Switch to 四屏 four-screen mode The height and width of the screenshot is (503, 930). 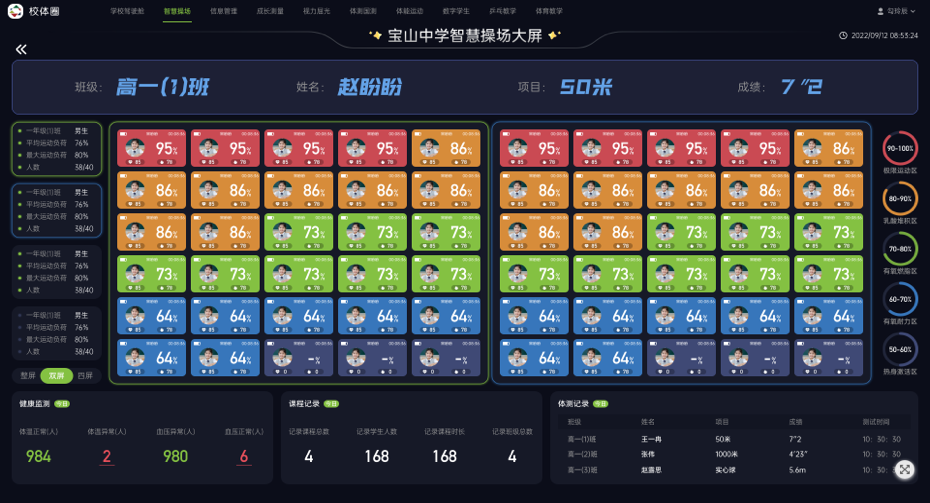(x=85, y=376)
